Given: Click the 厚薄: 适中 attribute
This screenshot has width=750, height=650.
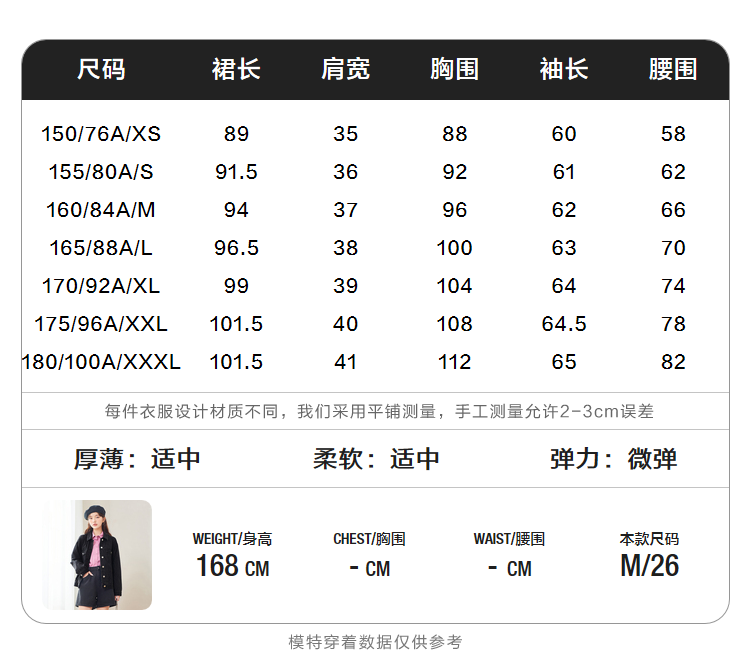Looking at the screenshot, I should tap(137, 459).
